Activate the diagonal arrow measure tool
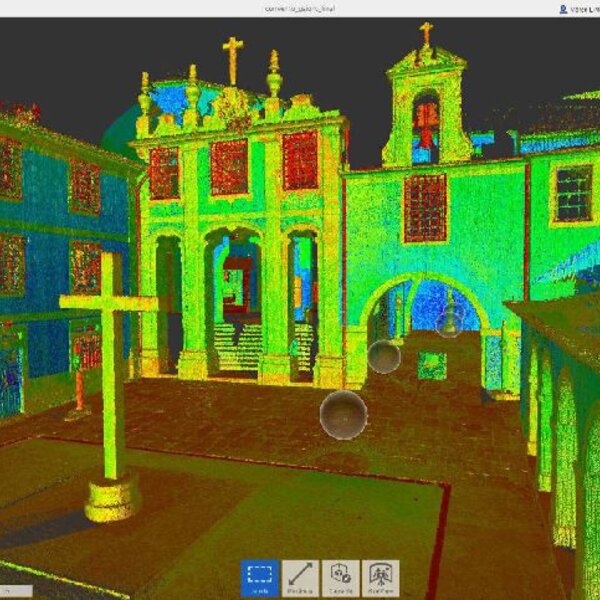The width and height of the screenshot is (600, 600). pos(300,578)
